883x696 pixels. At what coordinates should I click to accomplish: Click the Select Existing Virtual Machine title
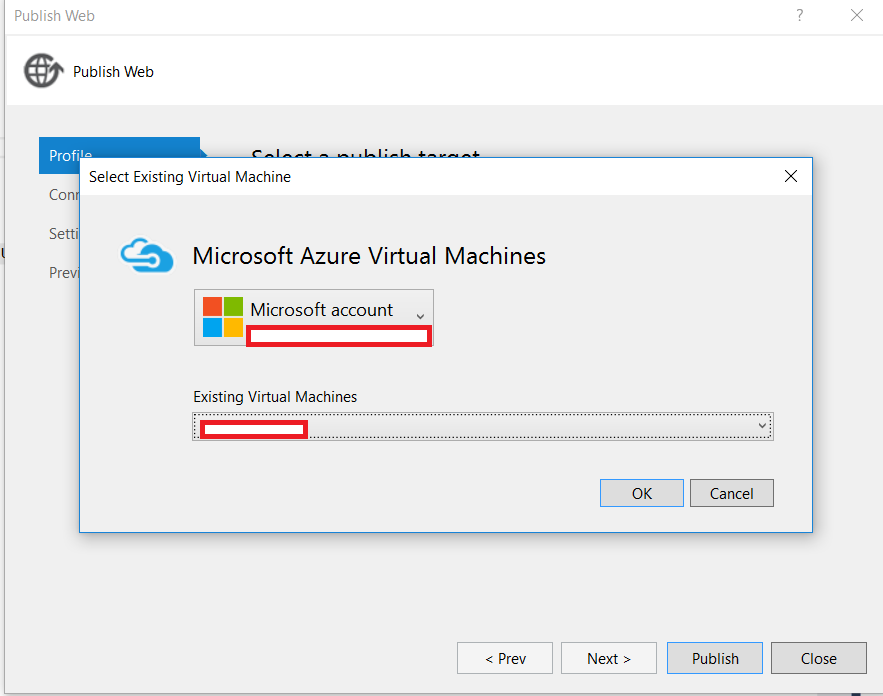pos(190,177)
